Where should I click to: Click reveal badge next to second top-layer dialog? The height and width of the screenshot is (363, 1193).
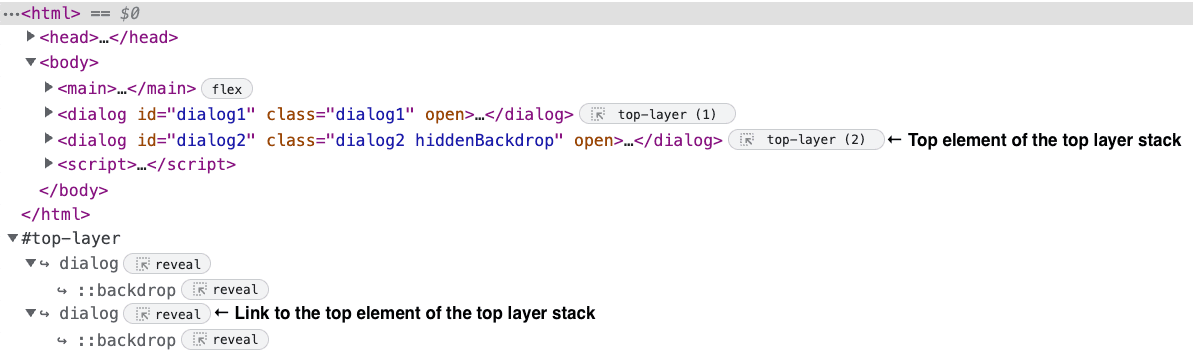167,314
